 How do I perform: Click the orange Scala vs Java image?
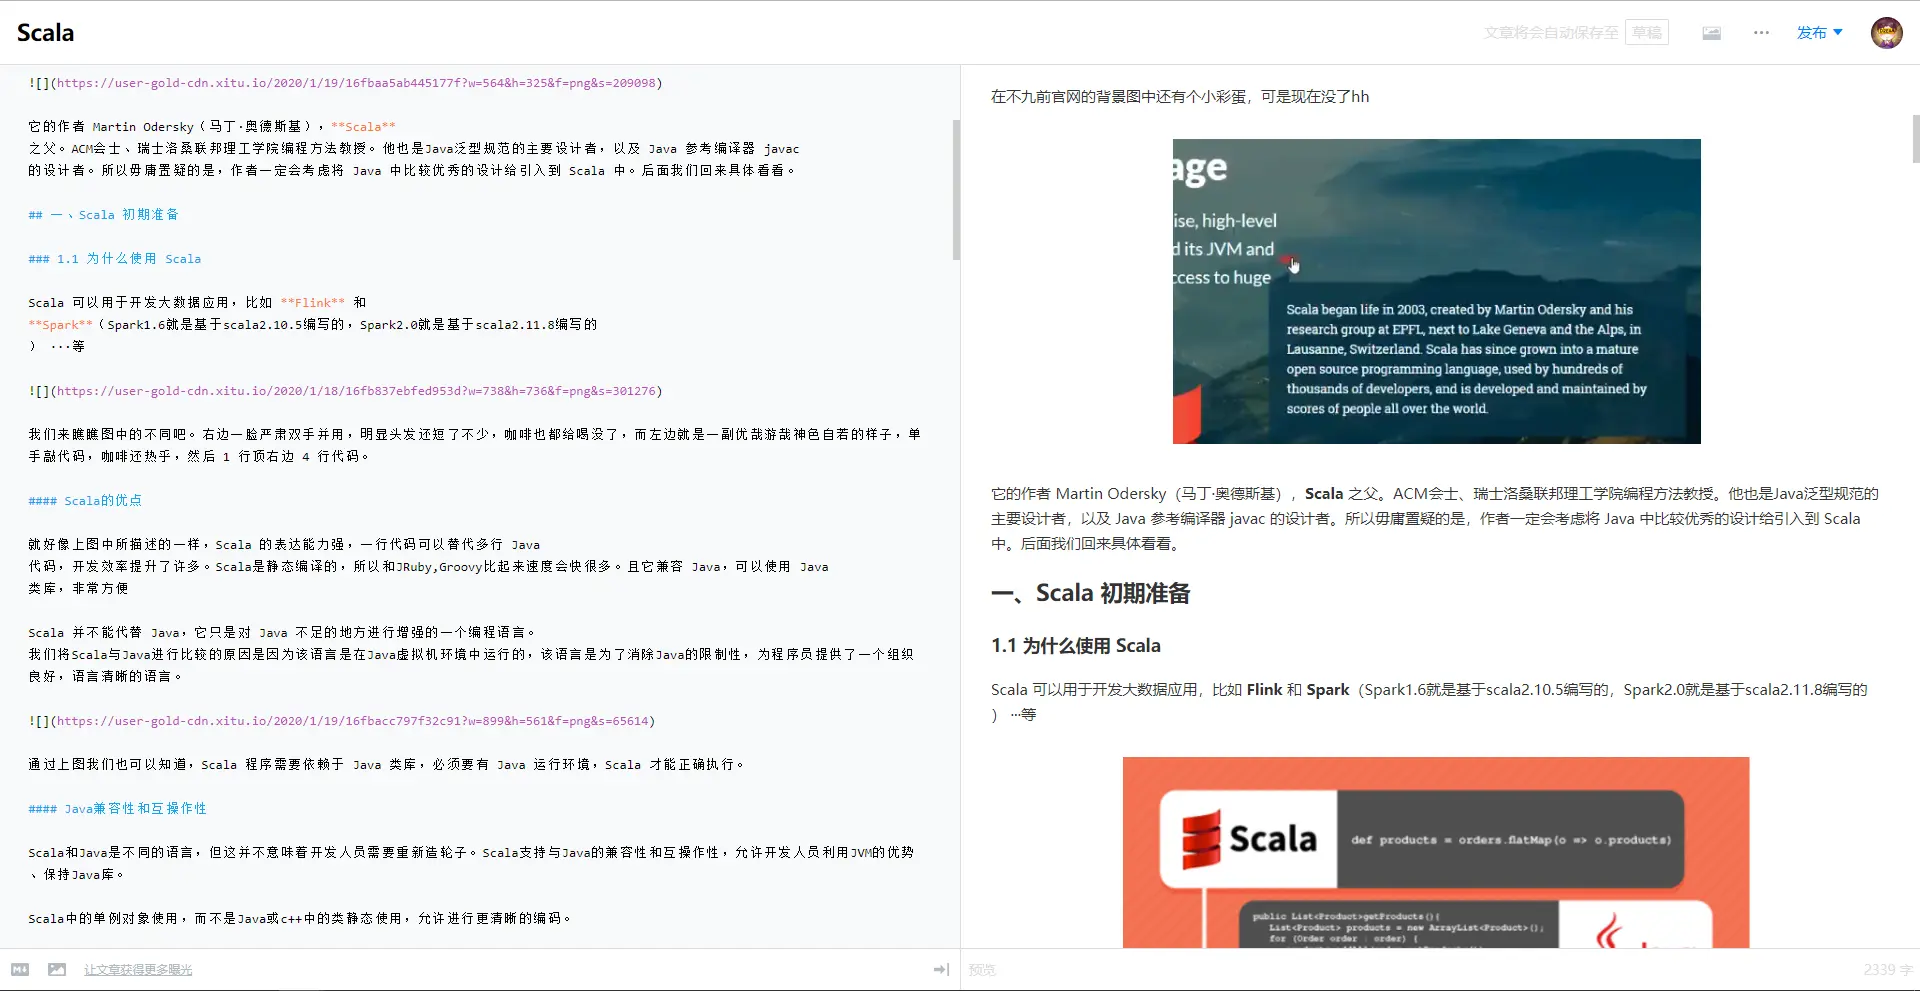click(1436, 852)
